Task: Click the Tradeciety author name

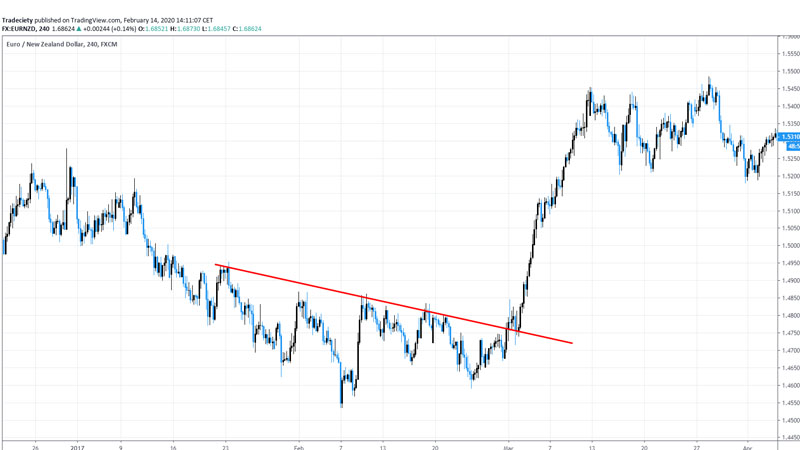Action: coord(17,20)
